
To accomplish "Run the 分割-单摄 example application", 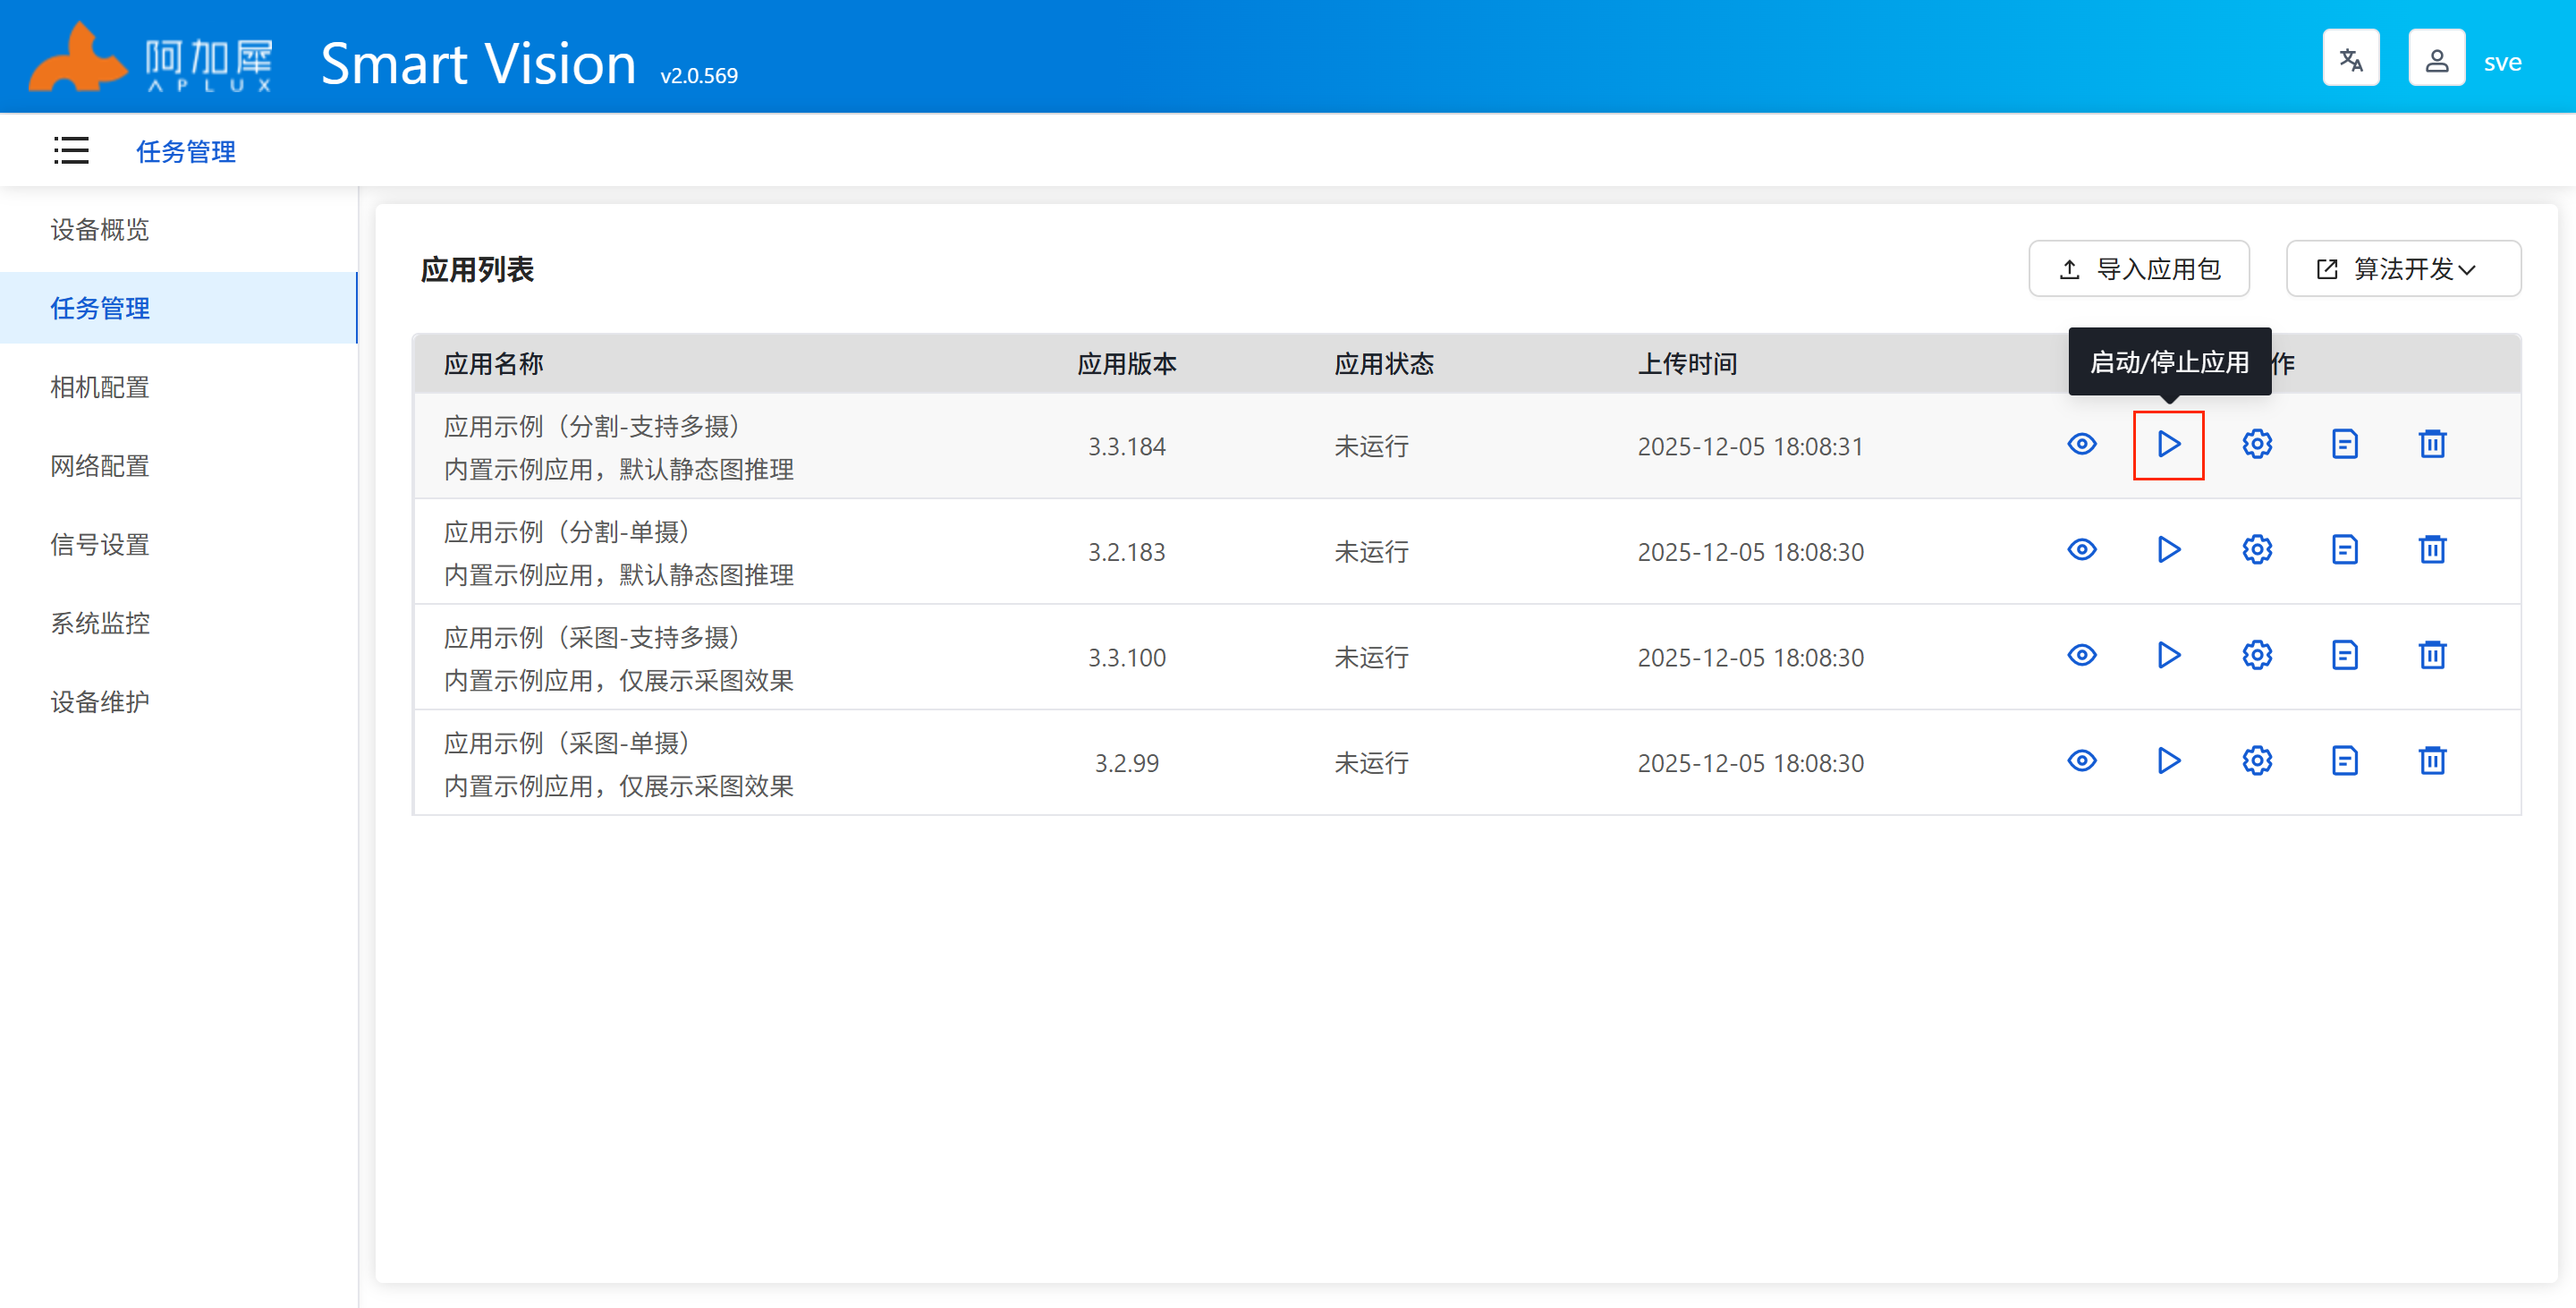I will point(2168,550).
